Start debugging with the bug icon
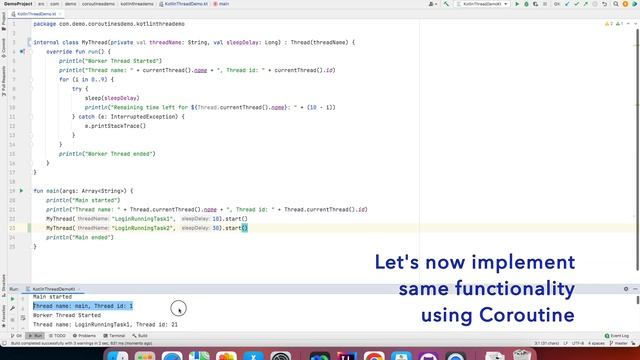The width and height of the screenshot is (640, 360). 526,4
